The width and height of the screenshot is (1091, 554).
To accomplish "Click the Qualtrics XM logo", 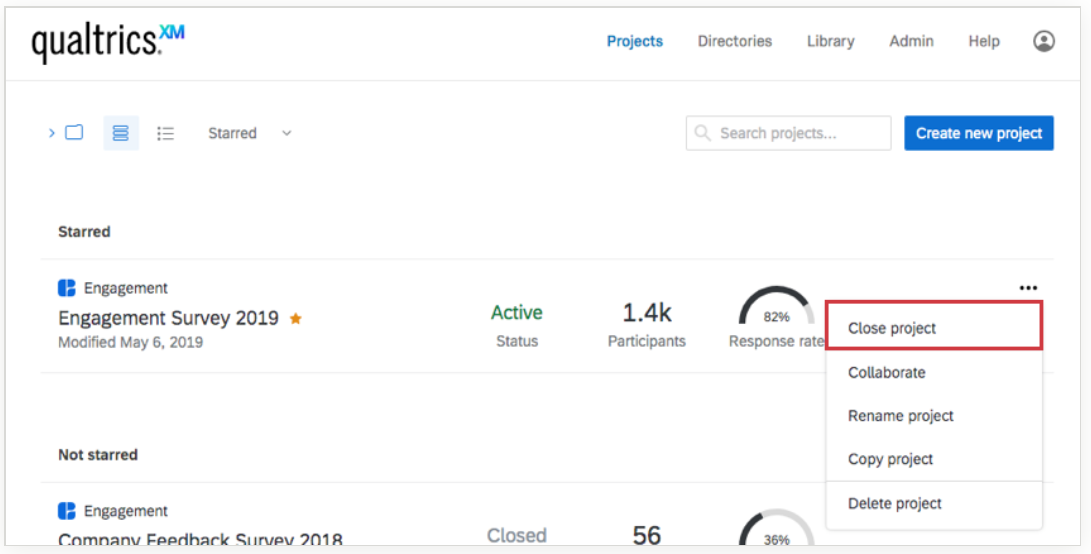I will pyautogui.click(x=107, y=42).
